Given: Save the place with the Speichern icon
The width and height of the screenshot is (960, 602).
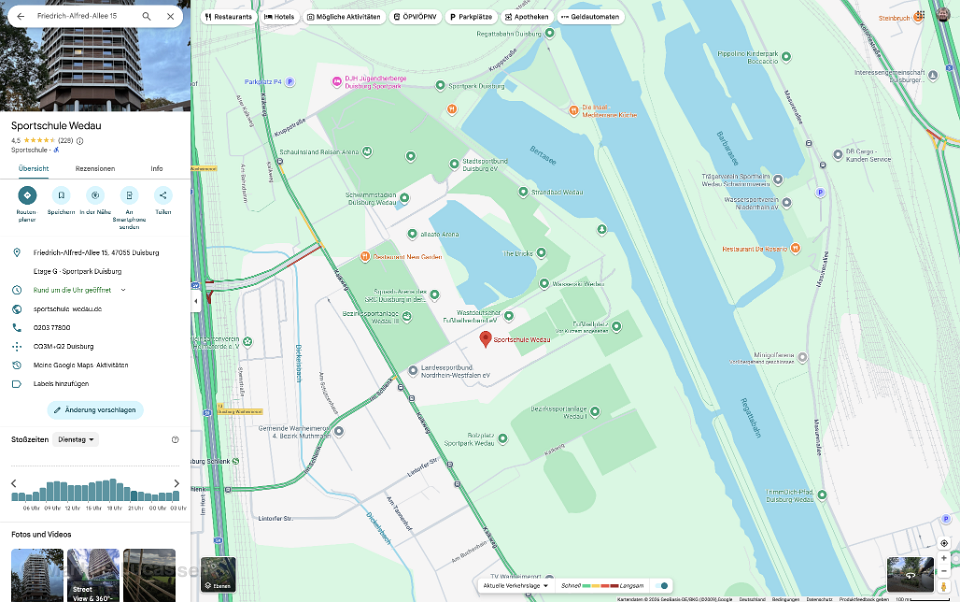Looking at the screenshot, I should pos(61,196).
